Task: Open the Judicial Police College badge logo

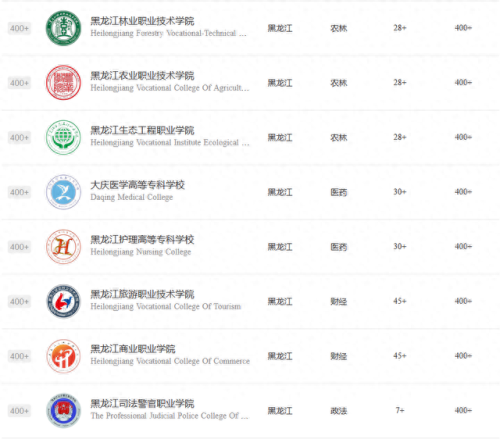Action: (x=63, y=411)
